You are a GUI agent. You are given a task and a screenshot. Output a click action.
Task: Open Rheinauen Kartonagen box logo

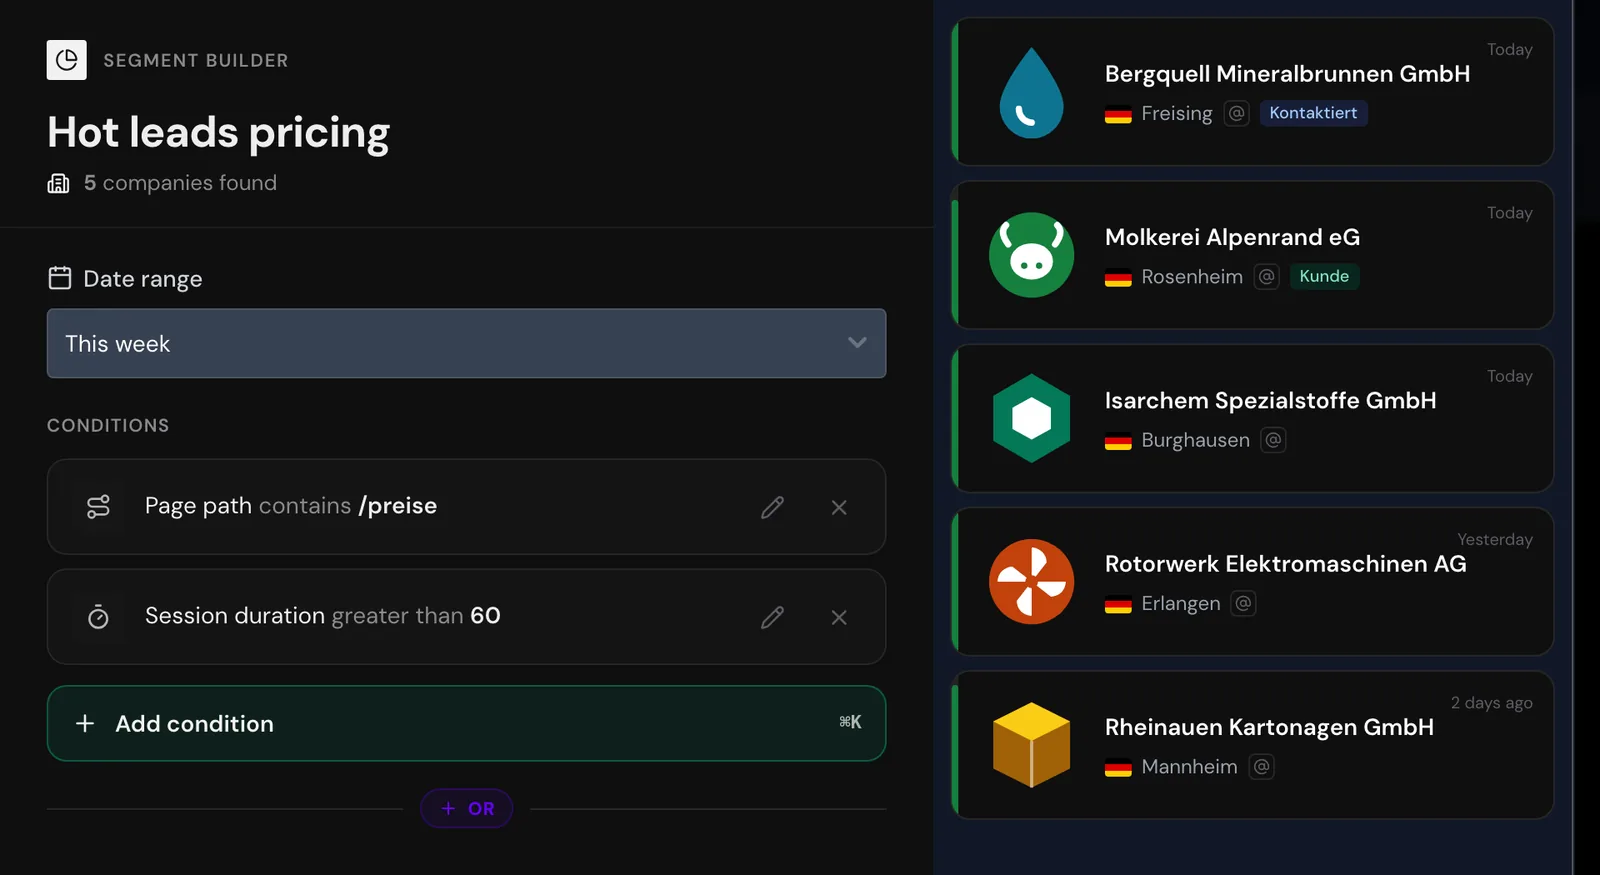point(1031,745)
